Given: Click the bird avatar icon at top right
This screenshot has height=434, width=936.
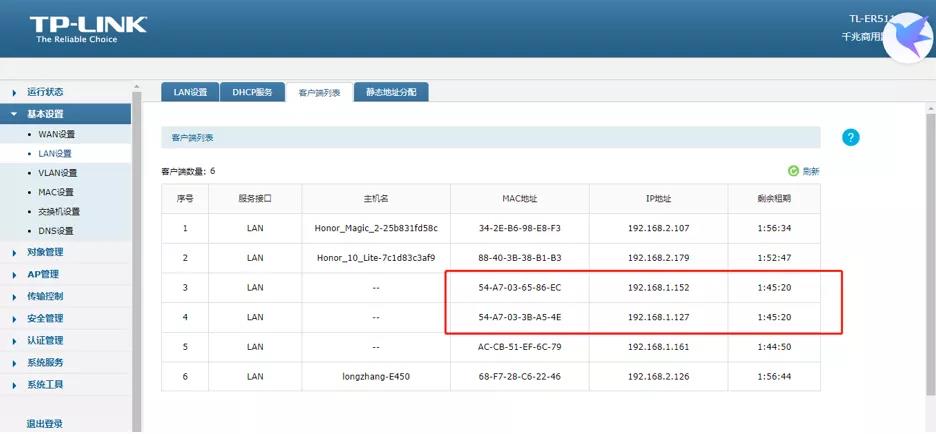Looking at the screenshot, I should [907, 39].
